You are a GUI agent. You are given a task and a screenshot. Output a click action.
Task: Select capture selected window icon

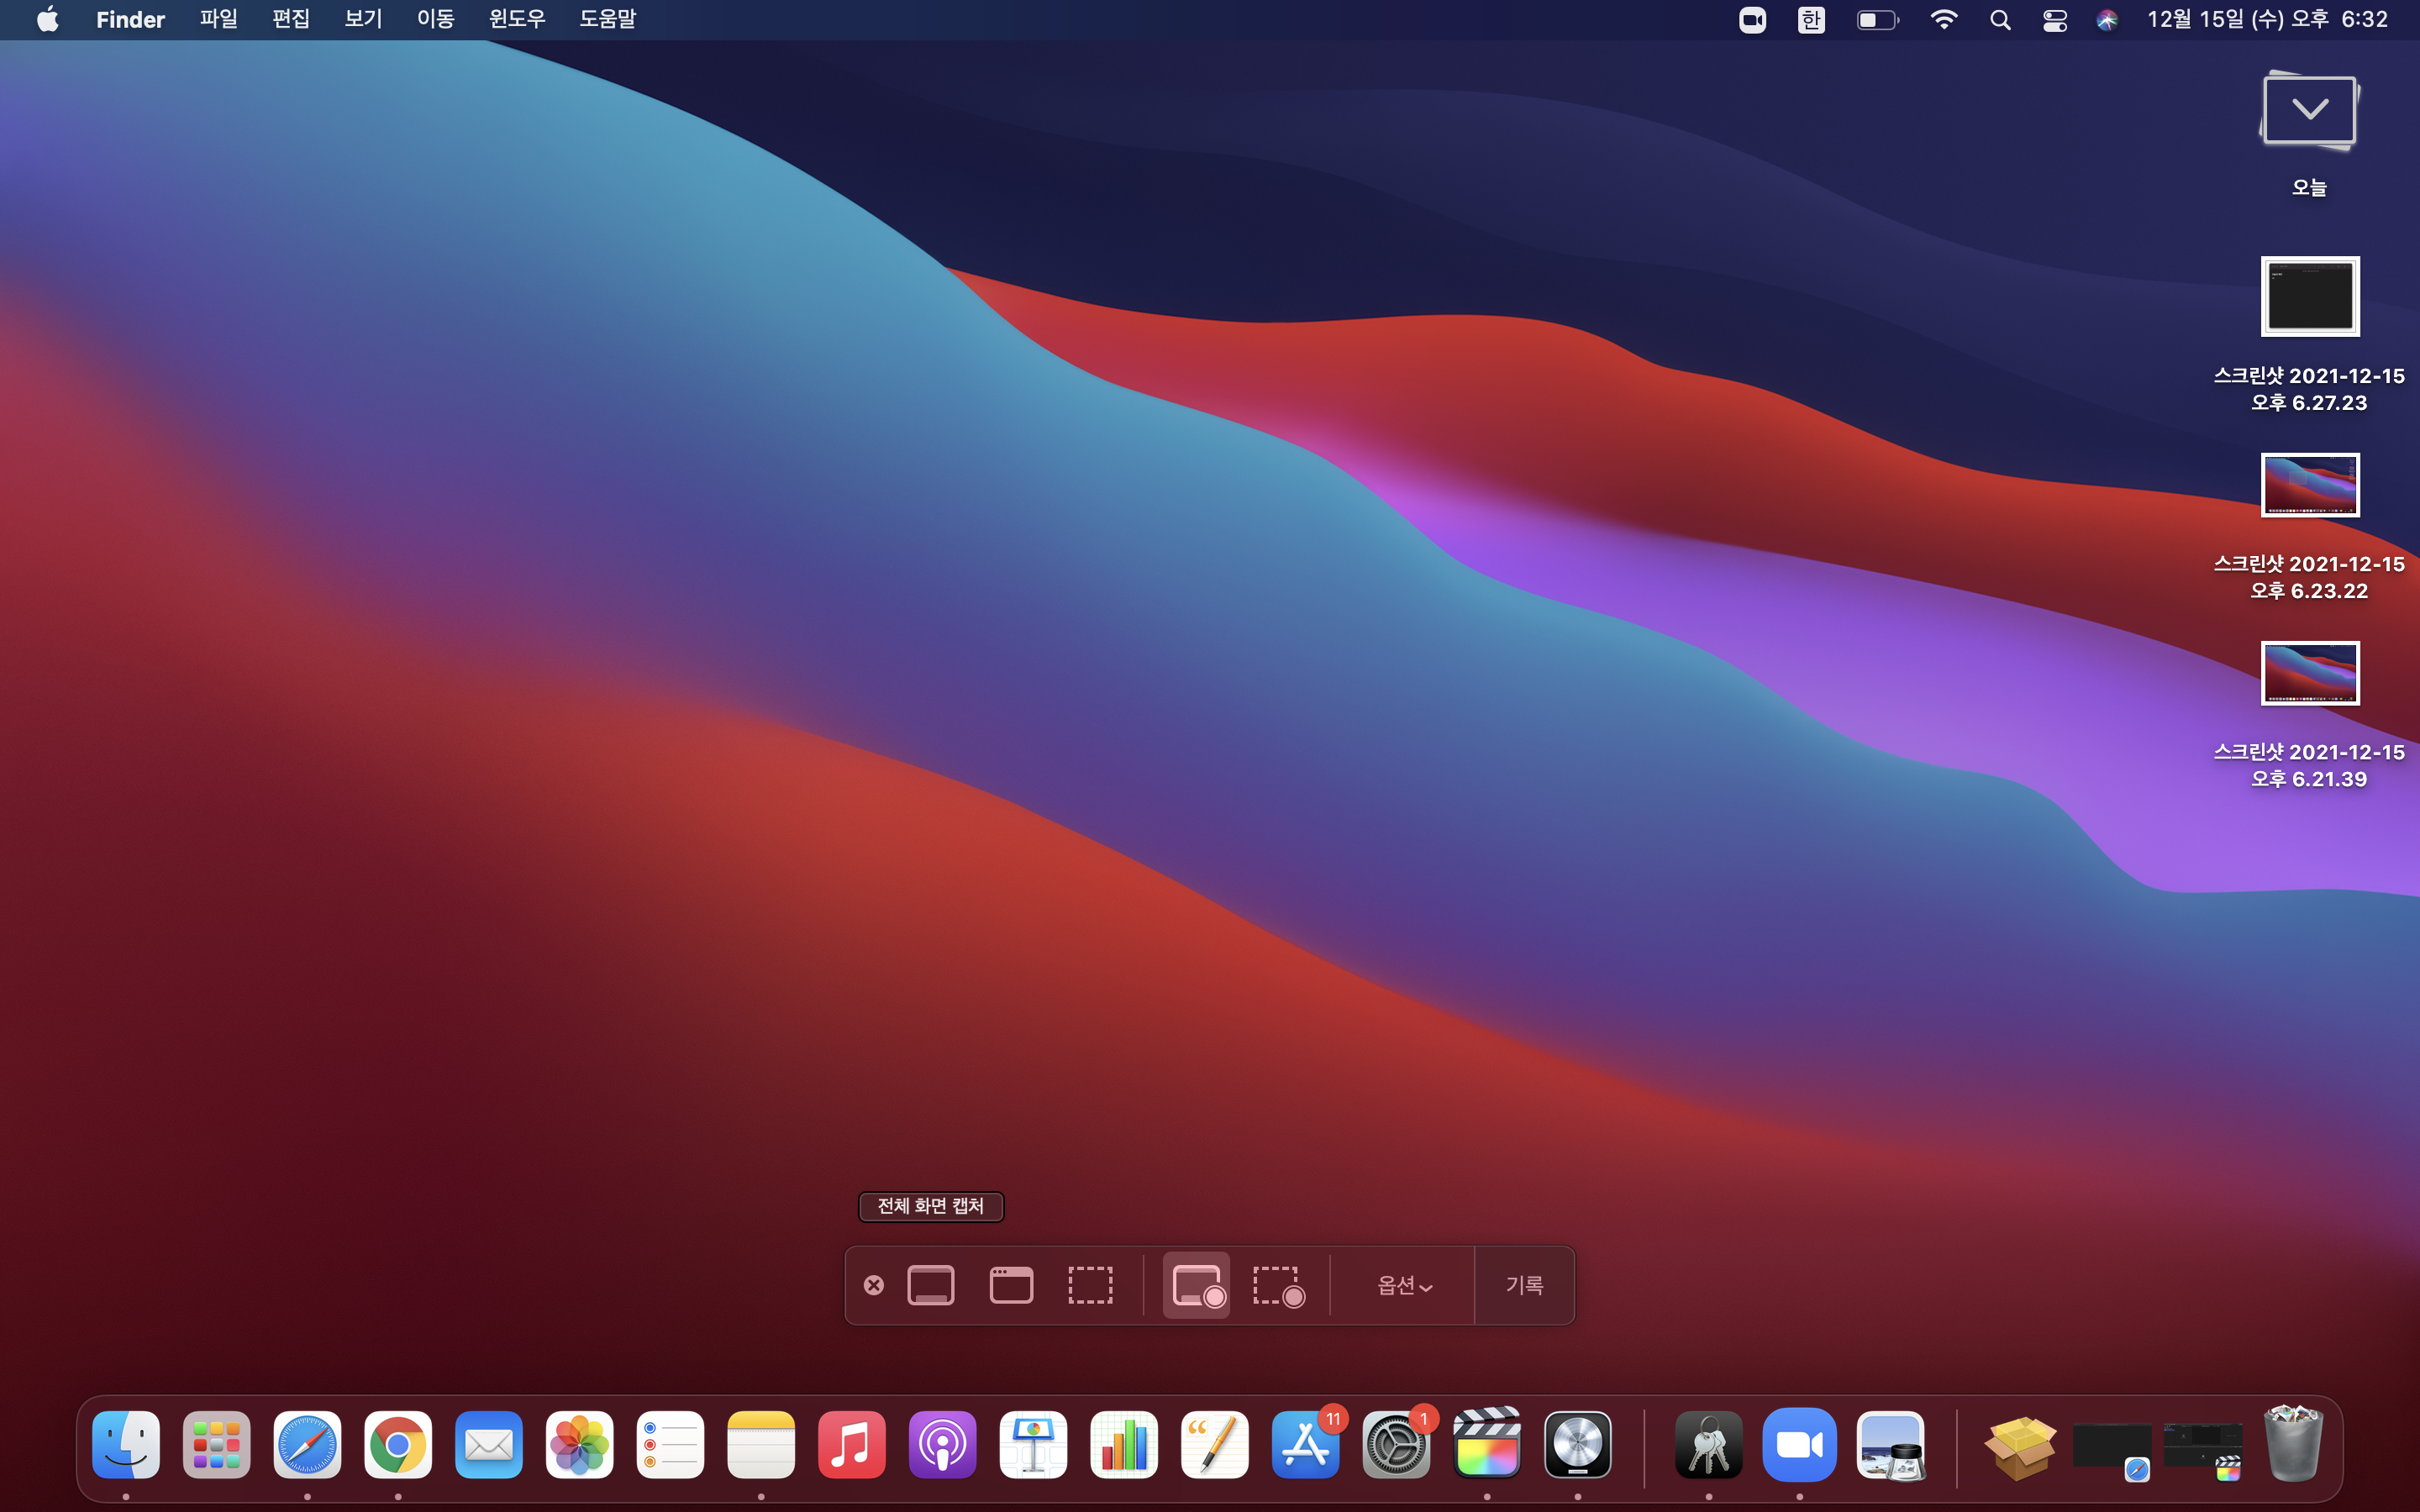coord(1011,1285)
